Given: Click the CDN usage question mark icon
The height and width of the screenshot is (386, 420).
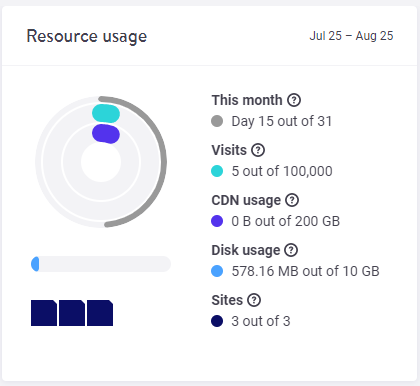Looking at the screenshot, I should click(x=292, y=200).
